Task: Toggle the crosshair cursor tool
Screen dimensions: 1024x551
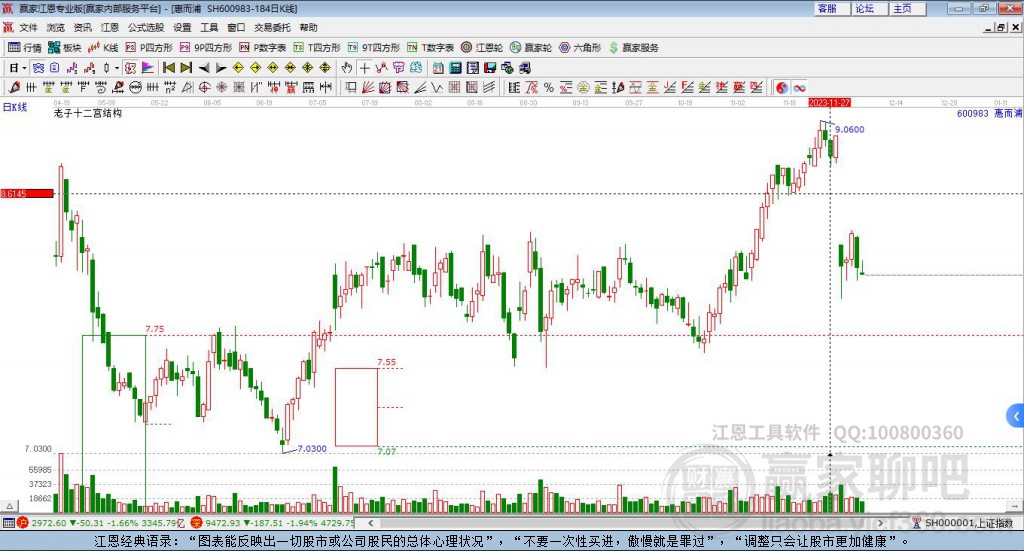Action: tap(364, 68)
